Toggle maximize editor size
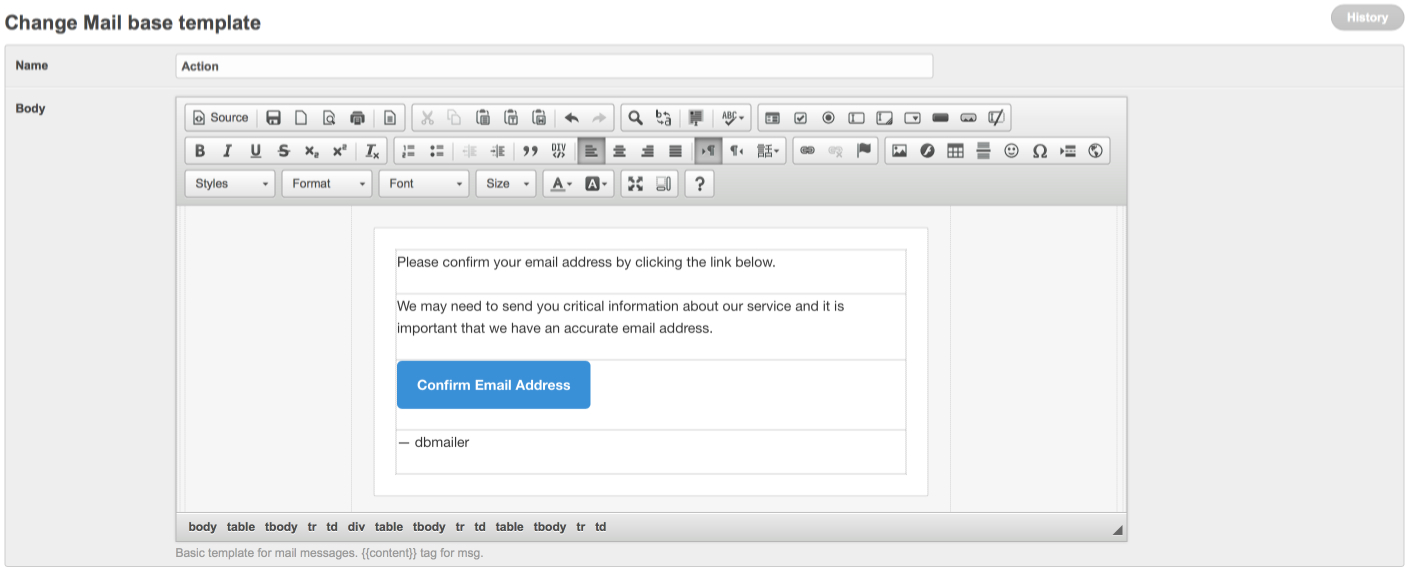The height and width of the screenshot is (572, 1411). 634,184
